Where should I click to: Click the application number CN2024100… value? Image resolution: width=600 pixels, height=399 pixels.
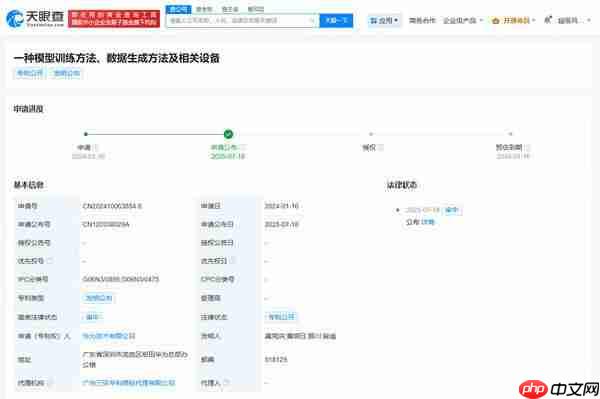tap(112, 206)
